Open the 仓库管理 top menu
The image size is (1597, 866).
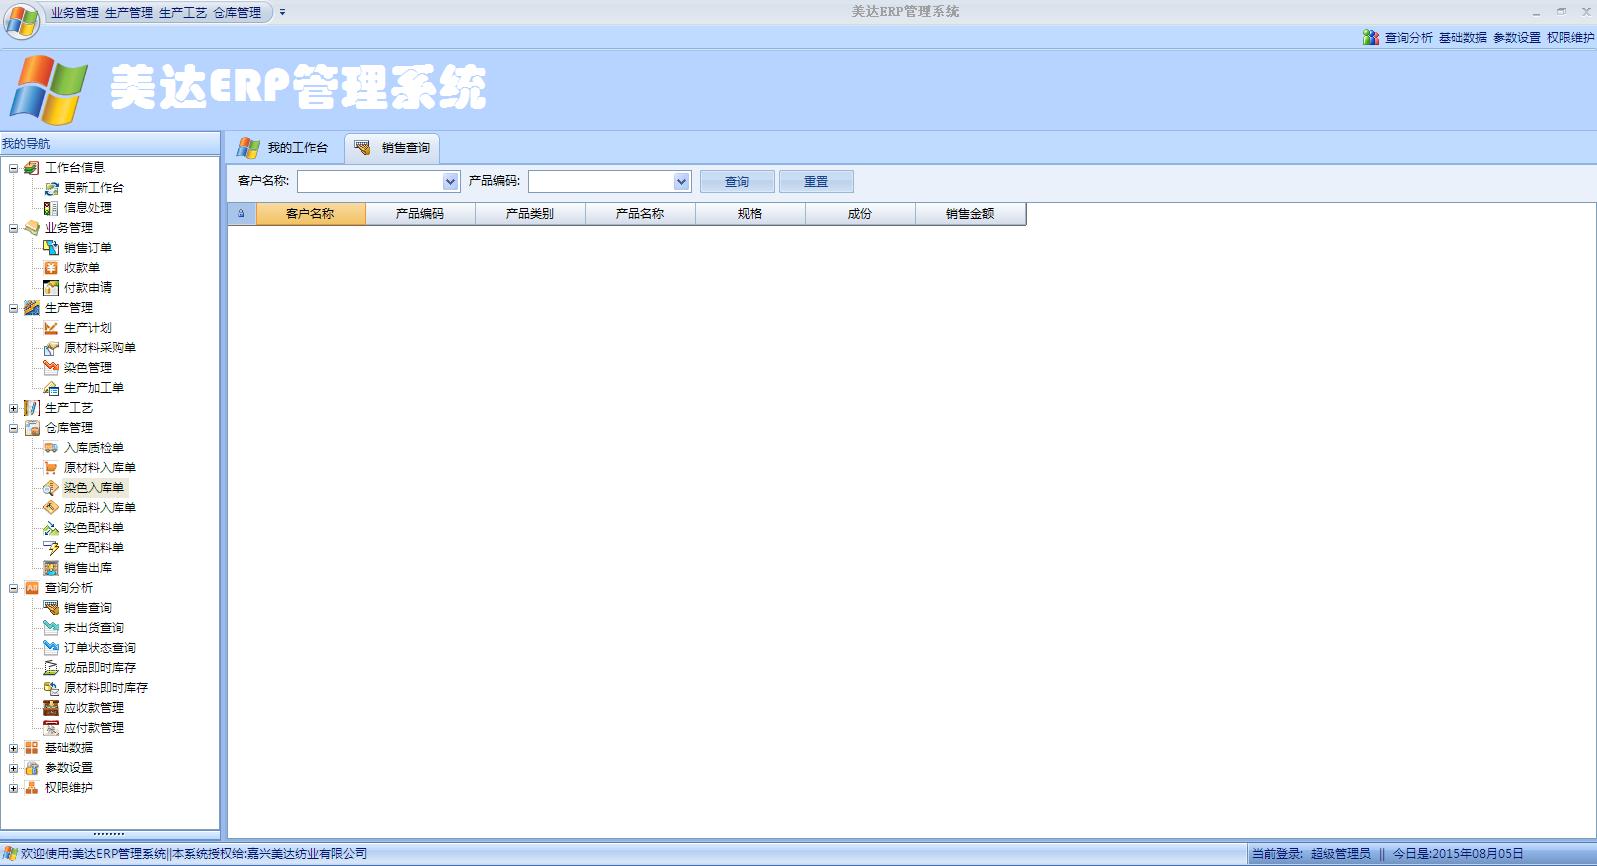coord(237,13)
